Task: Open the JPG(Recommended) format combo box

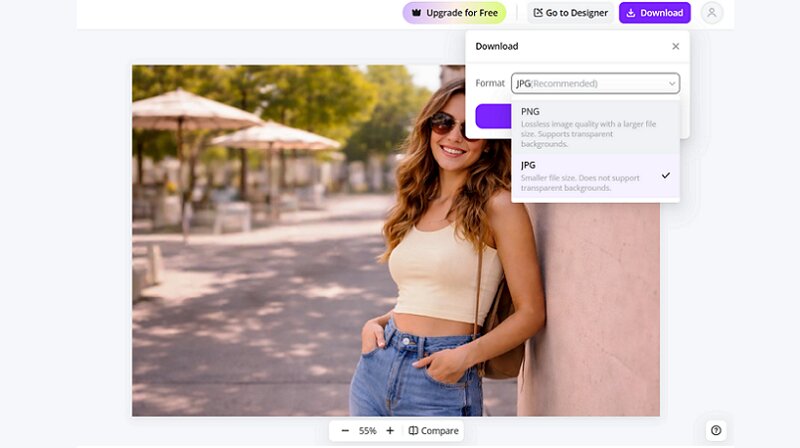Action: coord(590,84)
